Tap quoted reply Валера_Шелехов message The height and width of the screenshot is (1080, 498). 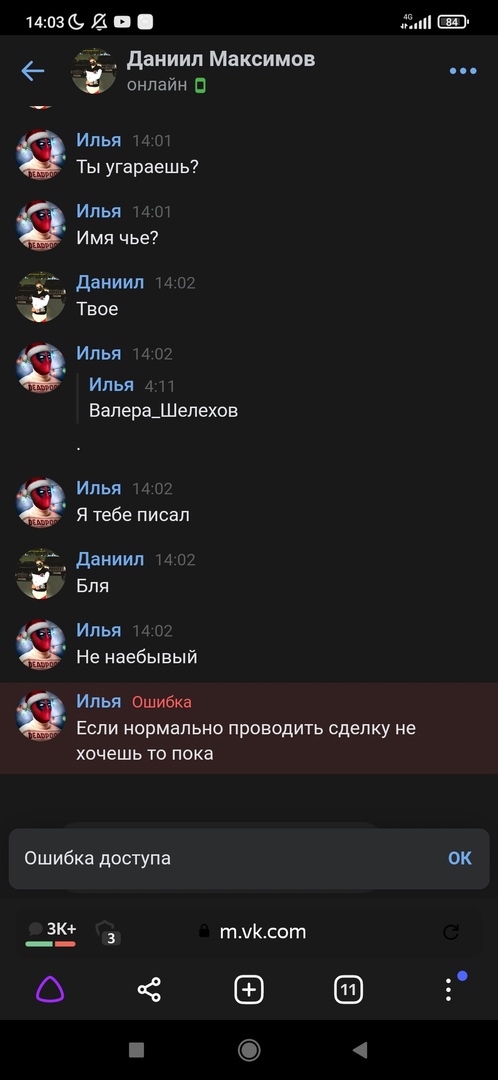(x=163, y=398)
